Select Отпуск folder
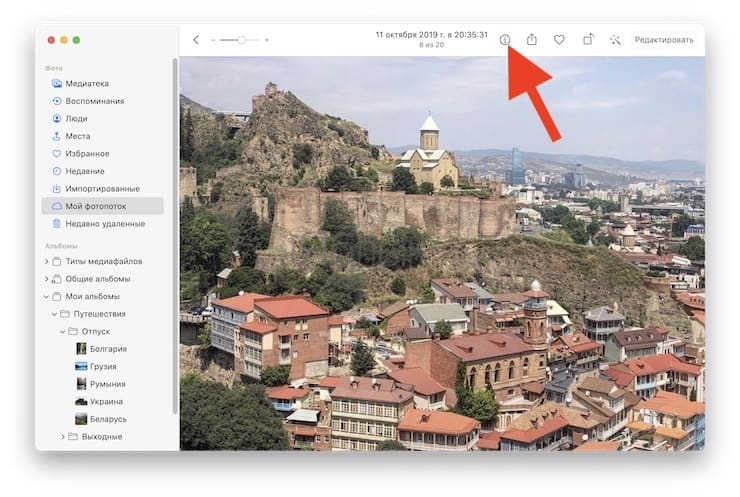The height and width of the screenshot is (497, 740). [x=96, y=331]
